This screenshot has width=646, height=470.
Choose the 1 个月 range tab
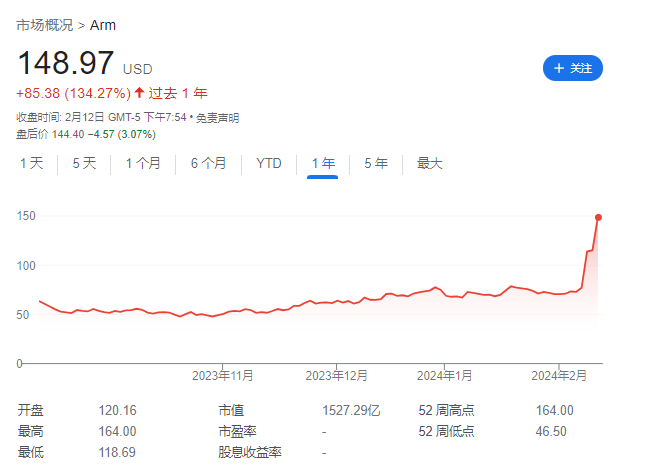[x=143, y=164]
